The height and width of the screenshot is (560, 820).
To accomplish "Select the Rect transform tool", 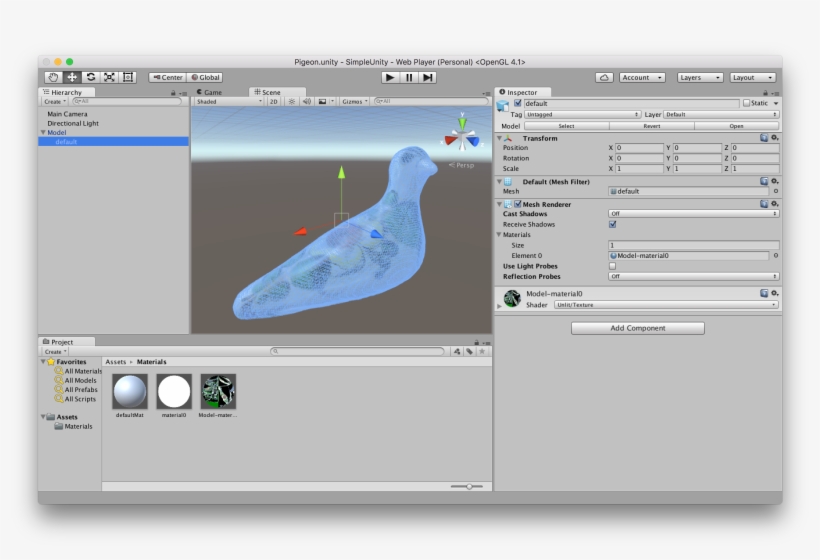I will 128,77.
